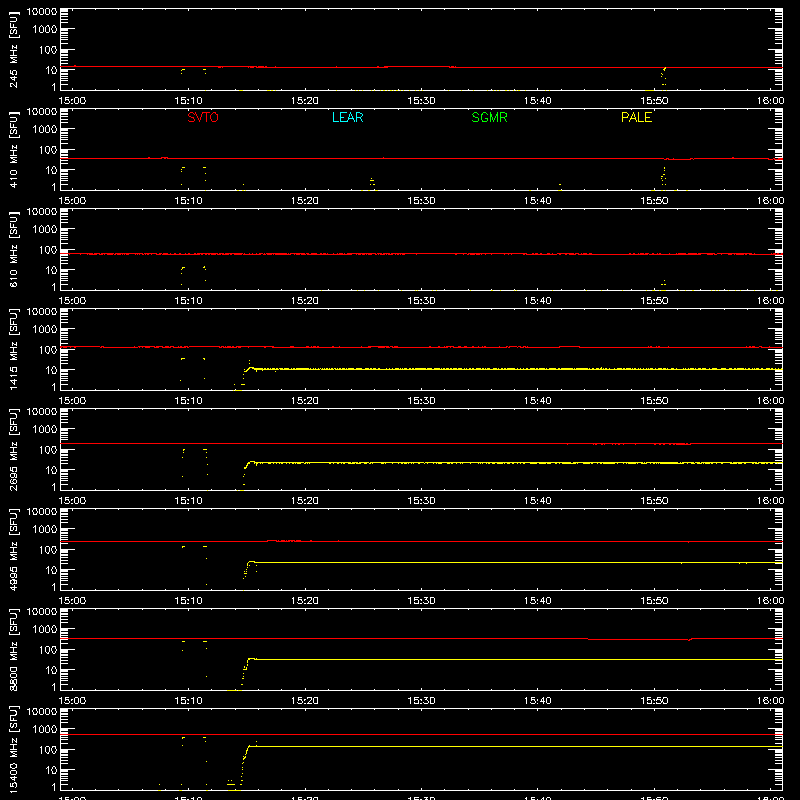Click '15:50' time label under 610 MHz panel

coord(654,301)
